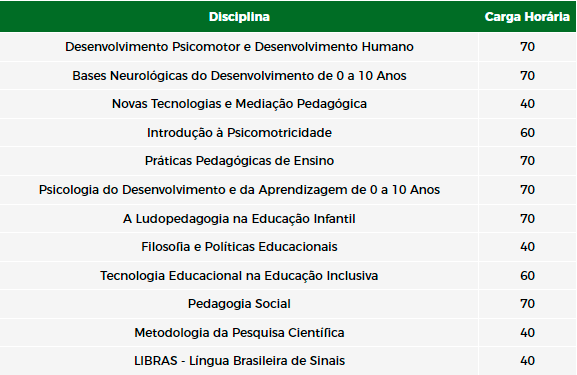The height and width of the screenshot is (375, 577).
Task: Click the Carga Horária column header
Action: 527,17
